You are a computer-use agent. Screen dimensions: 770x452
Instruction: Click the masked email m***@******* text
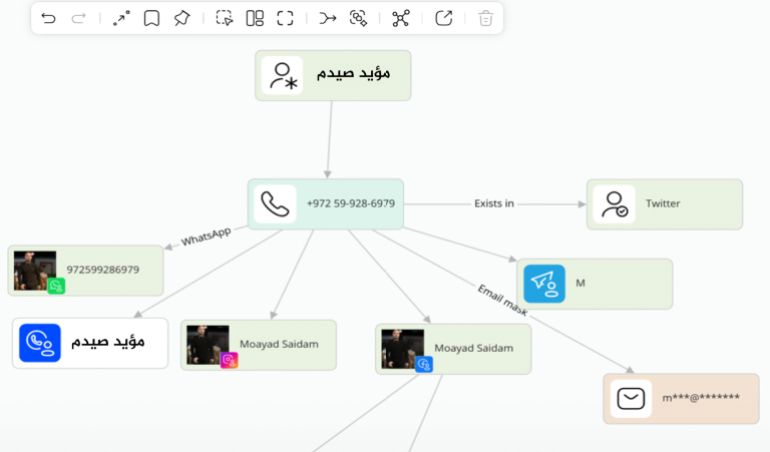point(701,397)
